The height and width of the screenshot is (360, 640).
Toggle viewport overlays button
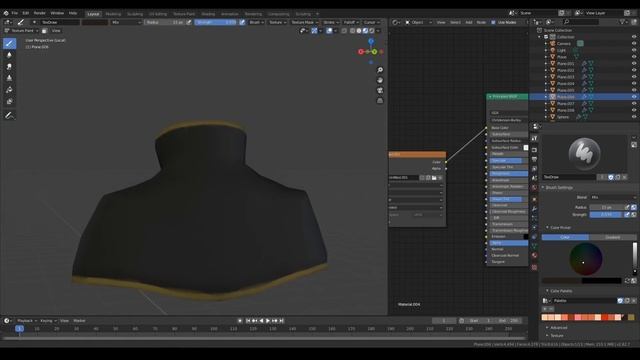(329, 31)
